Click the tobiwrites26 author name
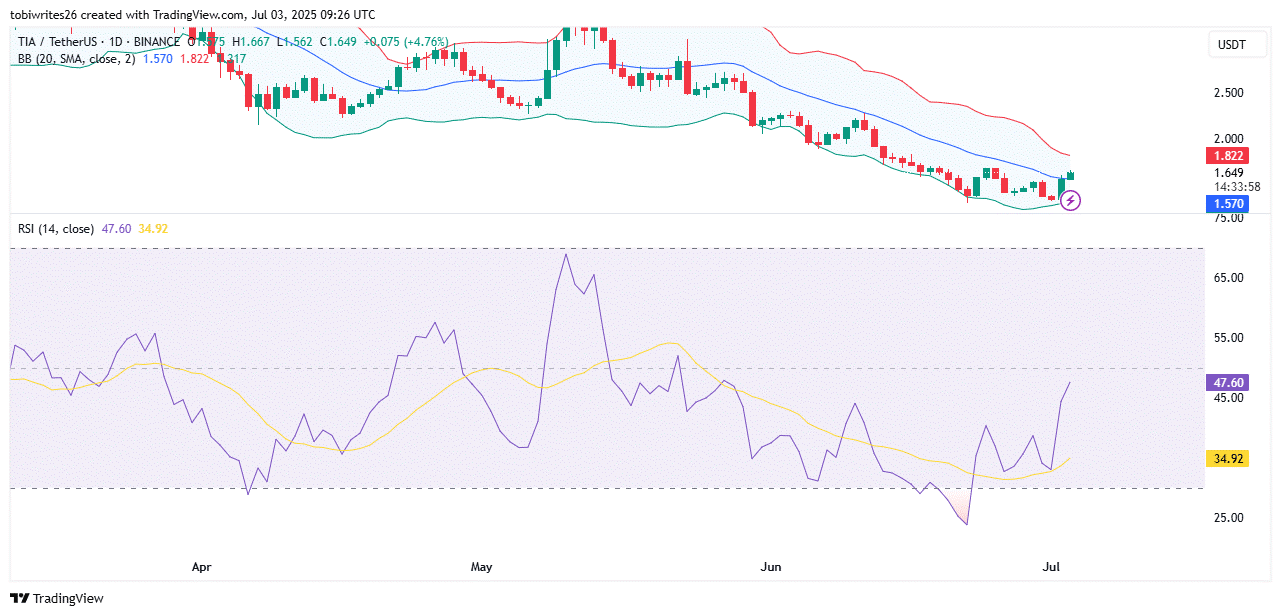The image size is (1281, 616). (x=46, y=15)
